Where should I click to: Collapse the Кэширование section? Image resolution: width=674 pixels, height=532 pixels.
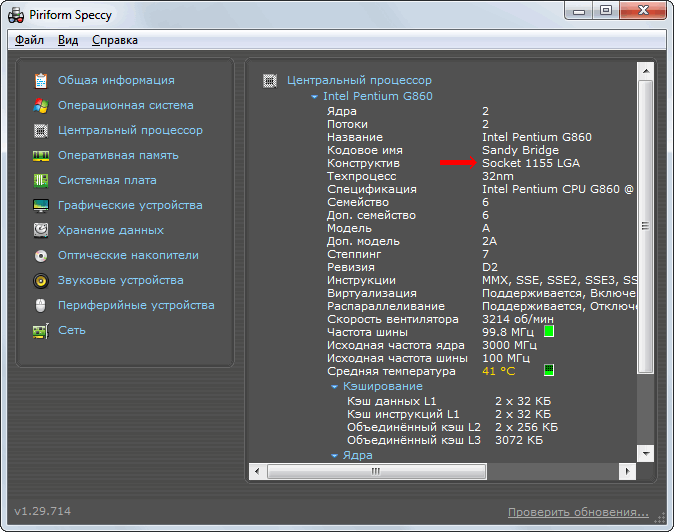point(334,387)
